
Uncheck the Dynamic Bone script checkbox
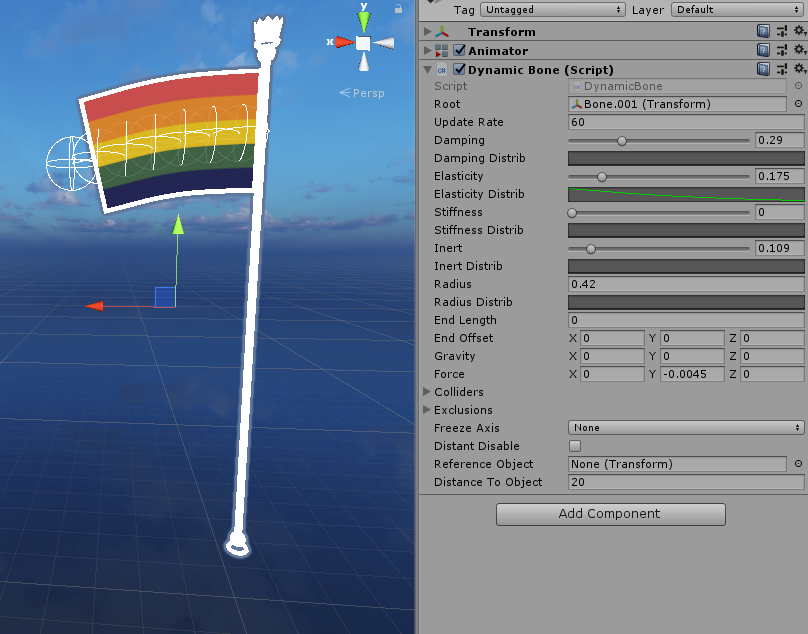pyautogui.click(x=459, y=70)
